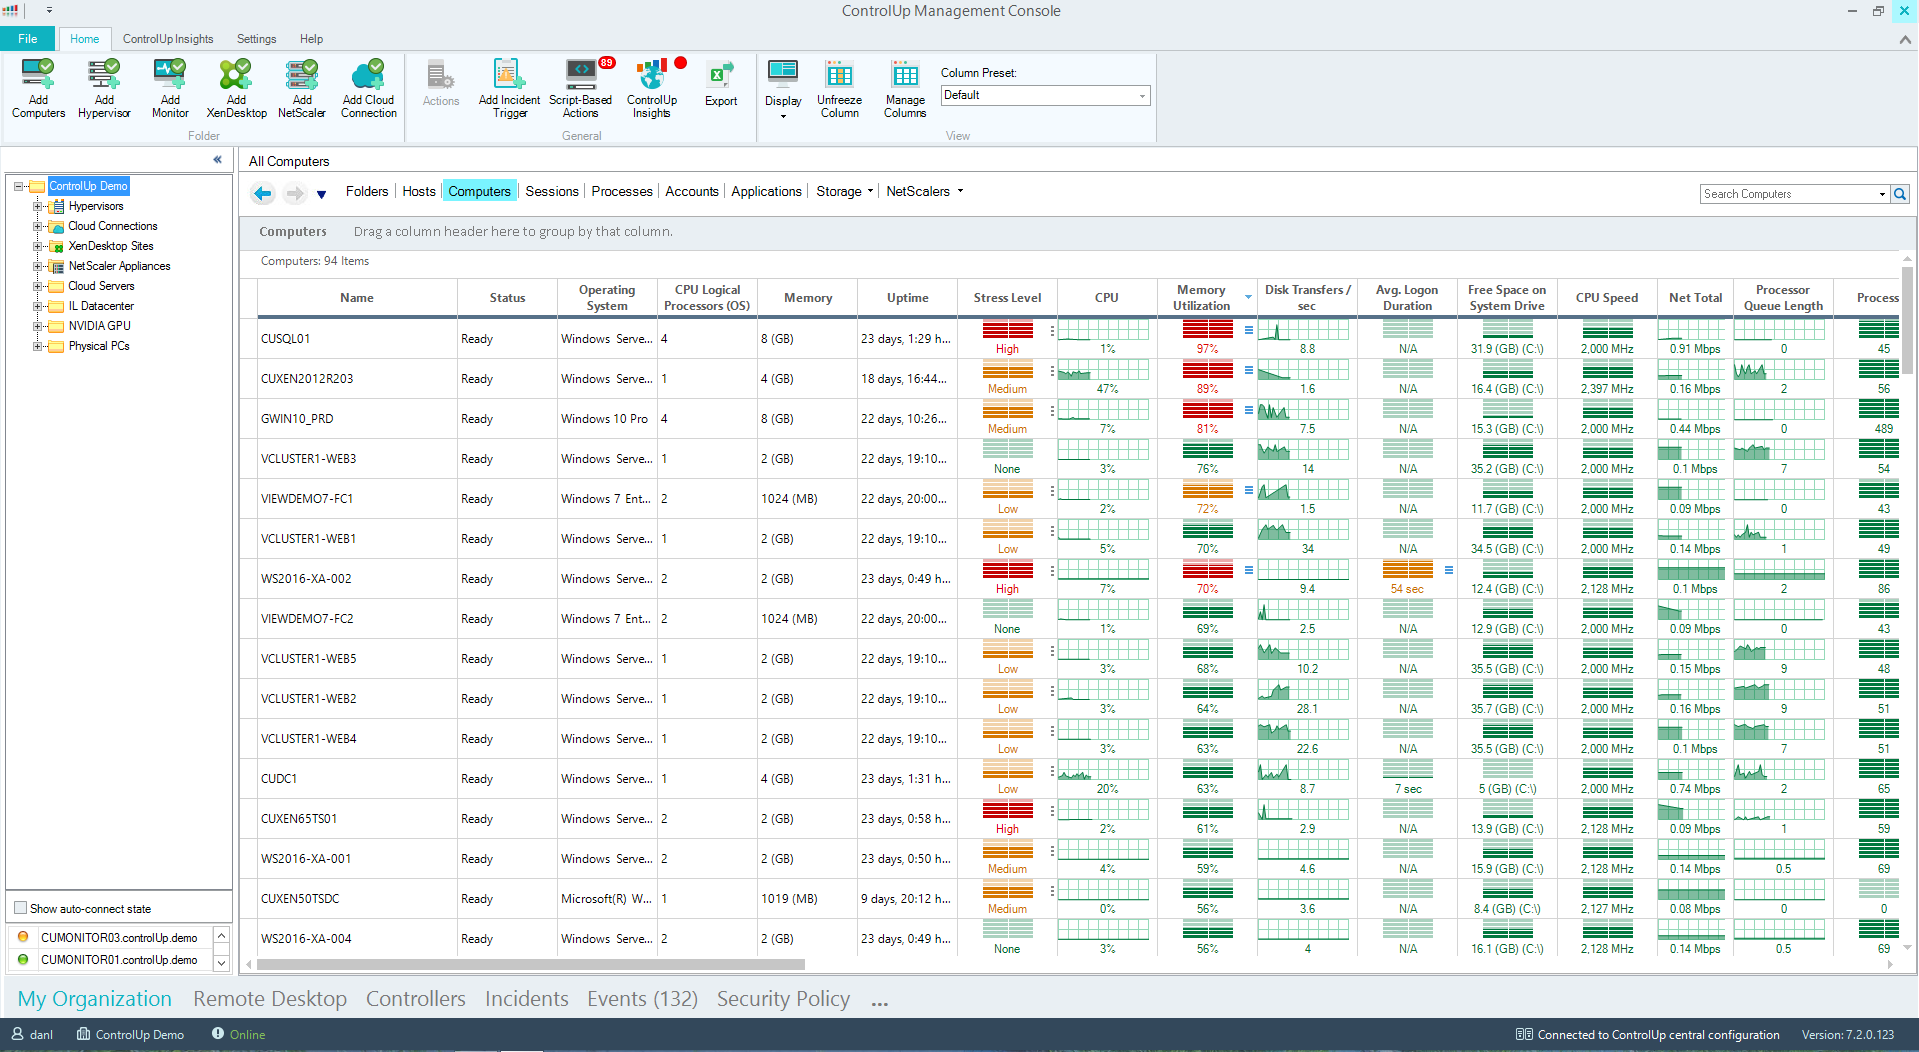1919x1052 pixels.
Task: Click the Stress Level column header
Action: [x=1007, y=298]
